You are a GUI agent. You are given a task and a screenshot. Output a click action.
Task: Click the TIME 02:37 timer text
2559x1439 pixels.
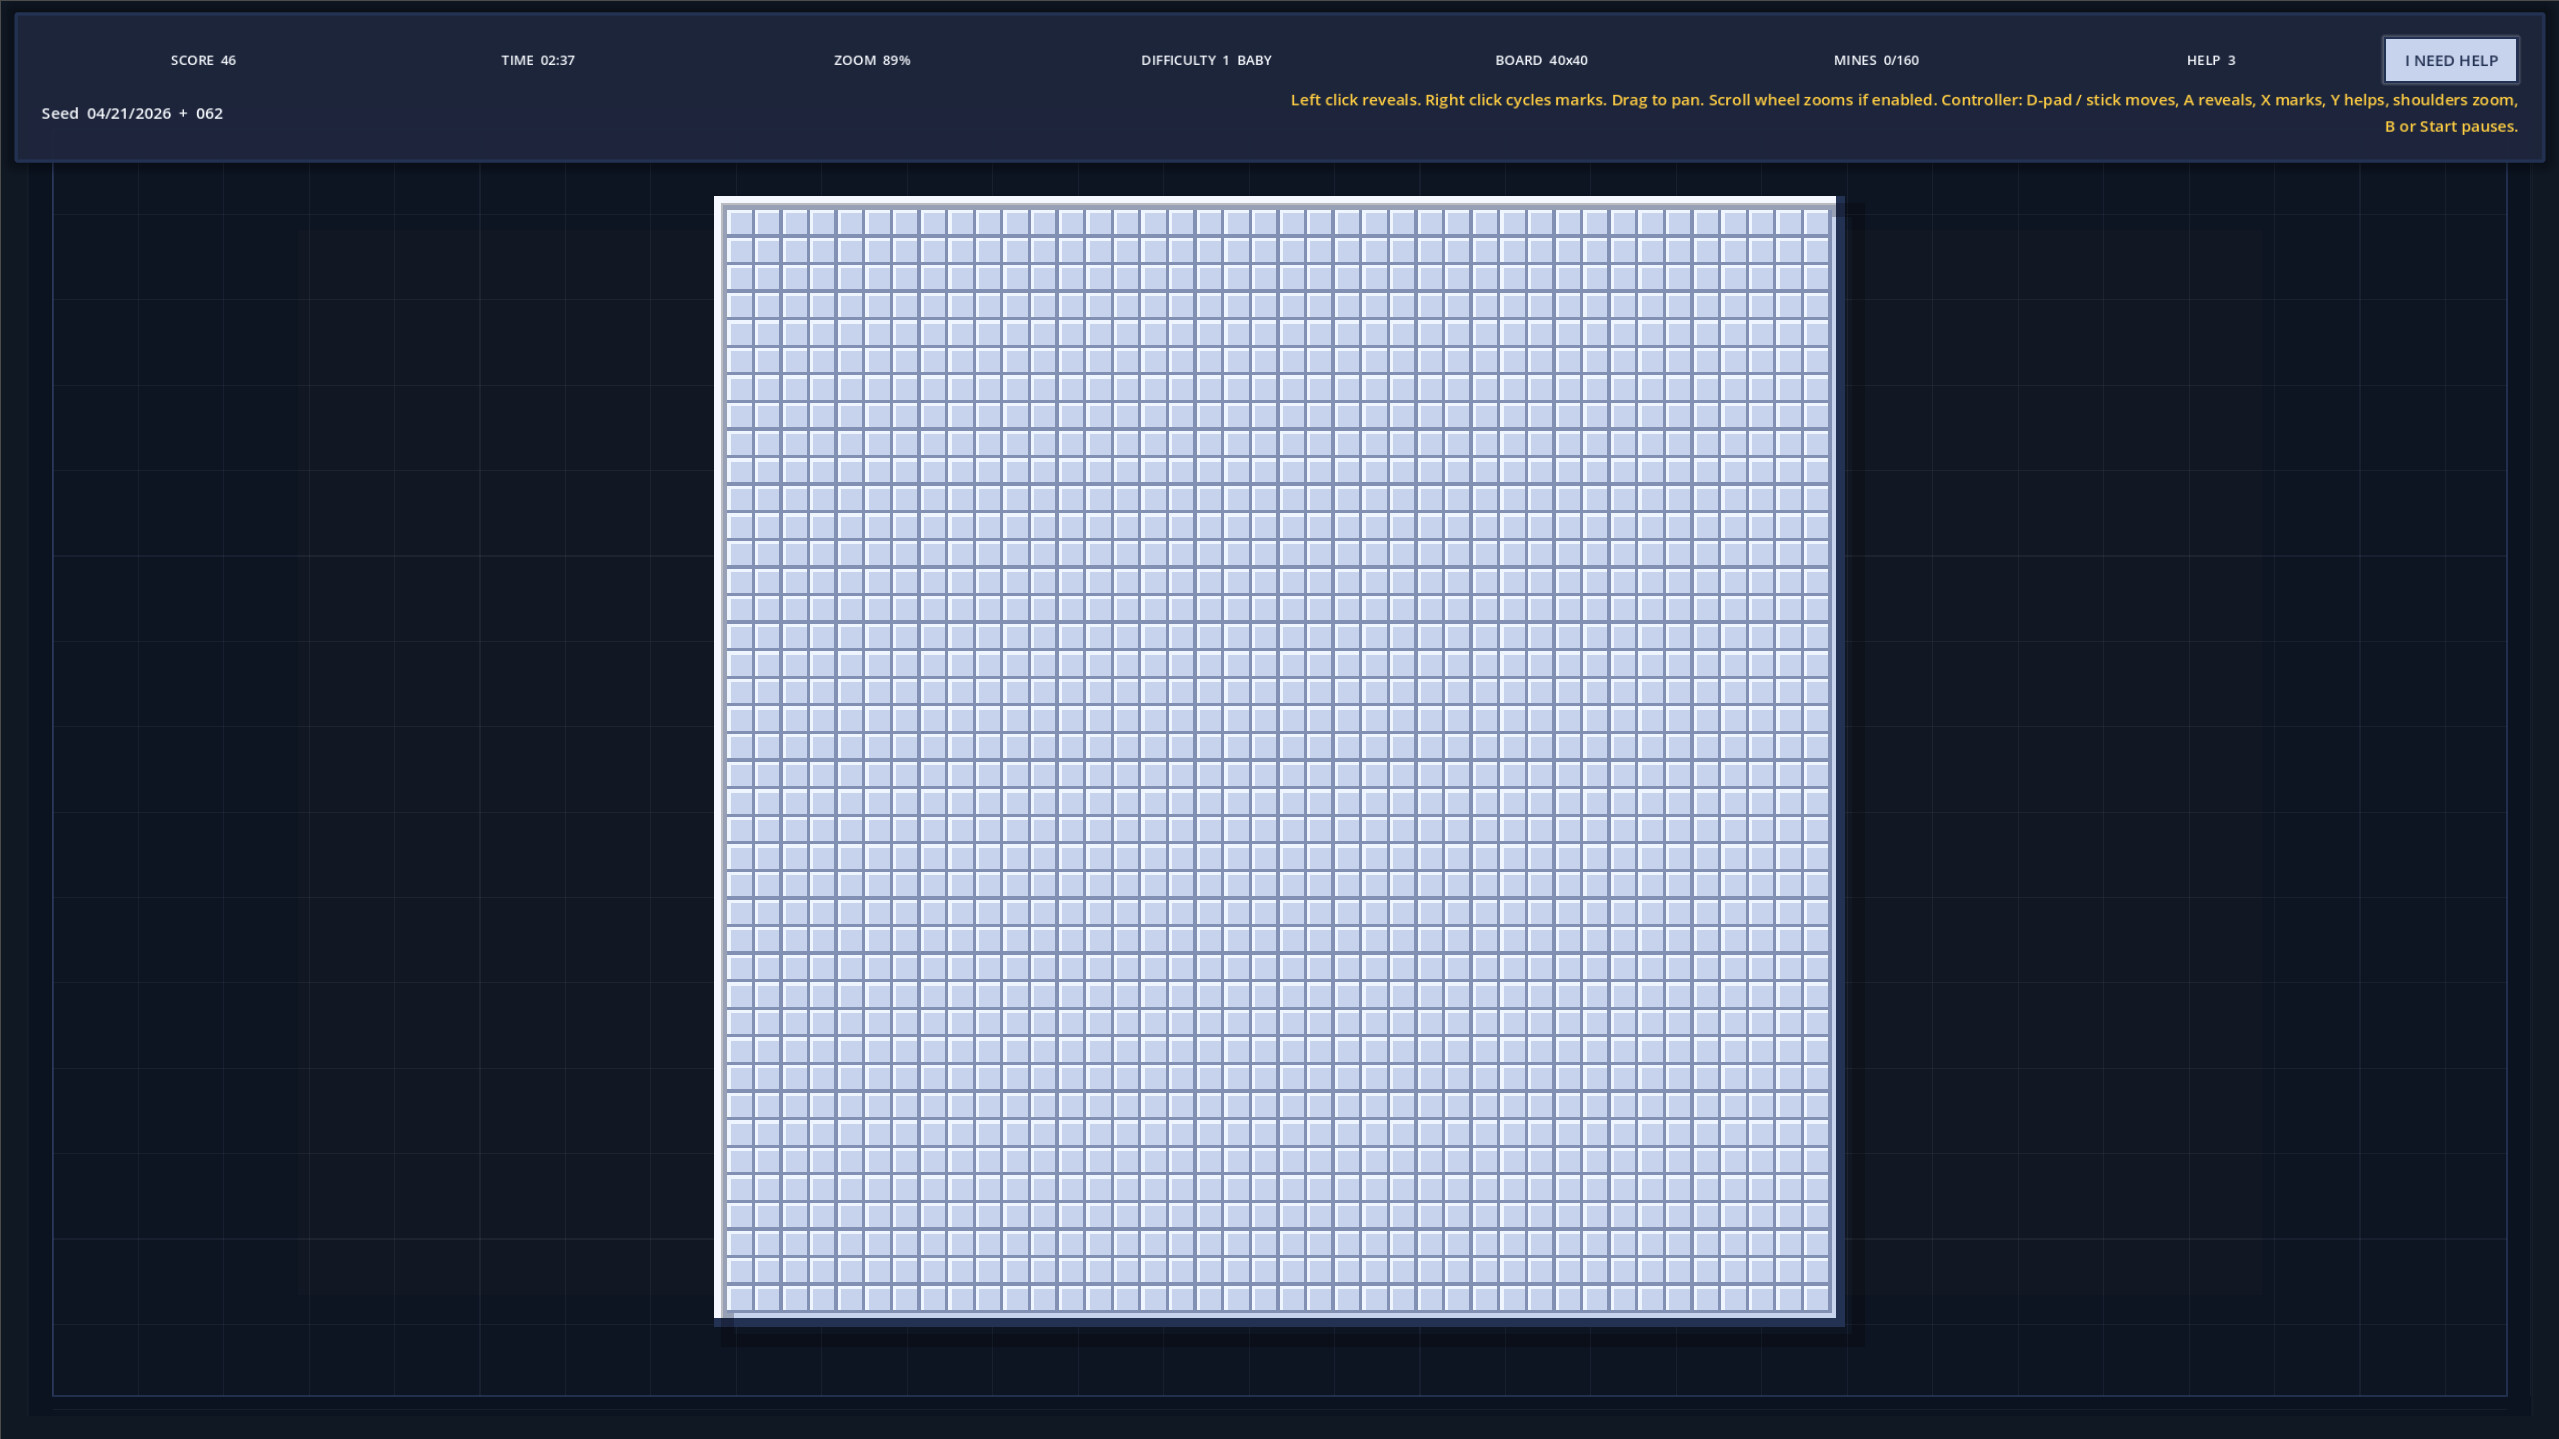[538, 60]
